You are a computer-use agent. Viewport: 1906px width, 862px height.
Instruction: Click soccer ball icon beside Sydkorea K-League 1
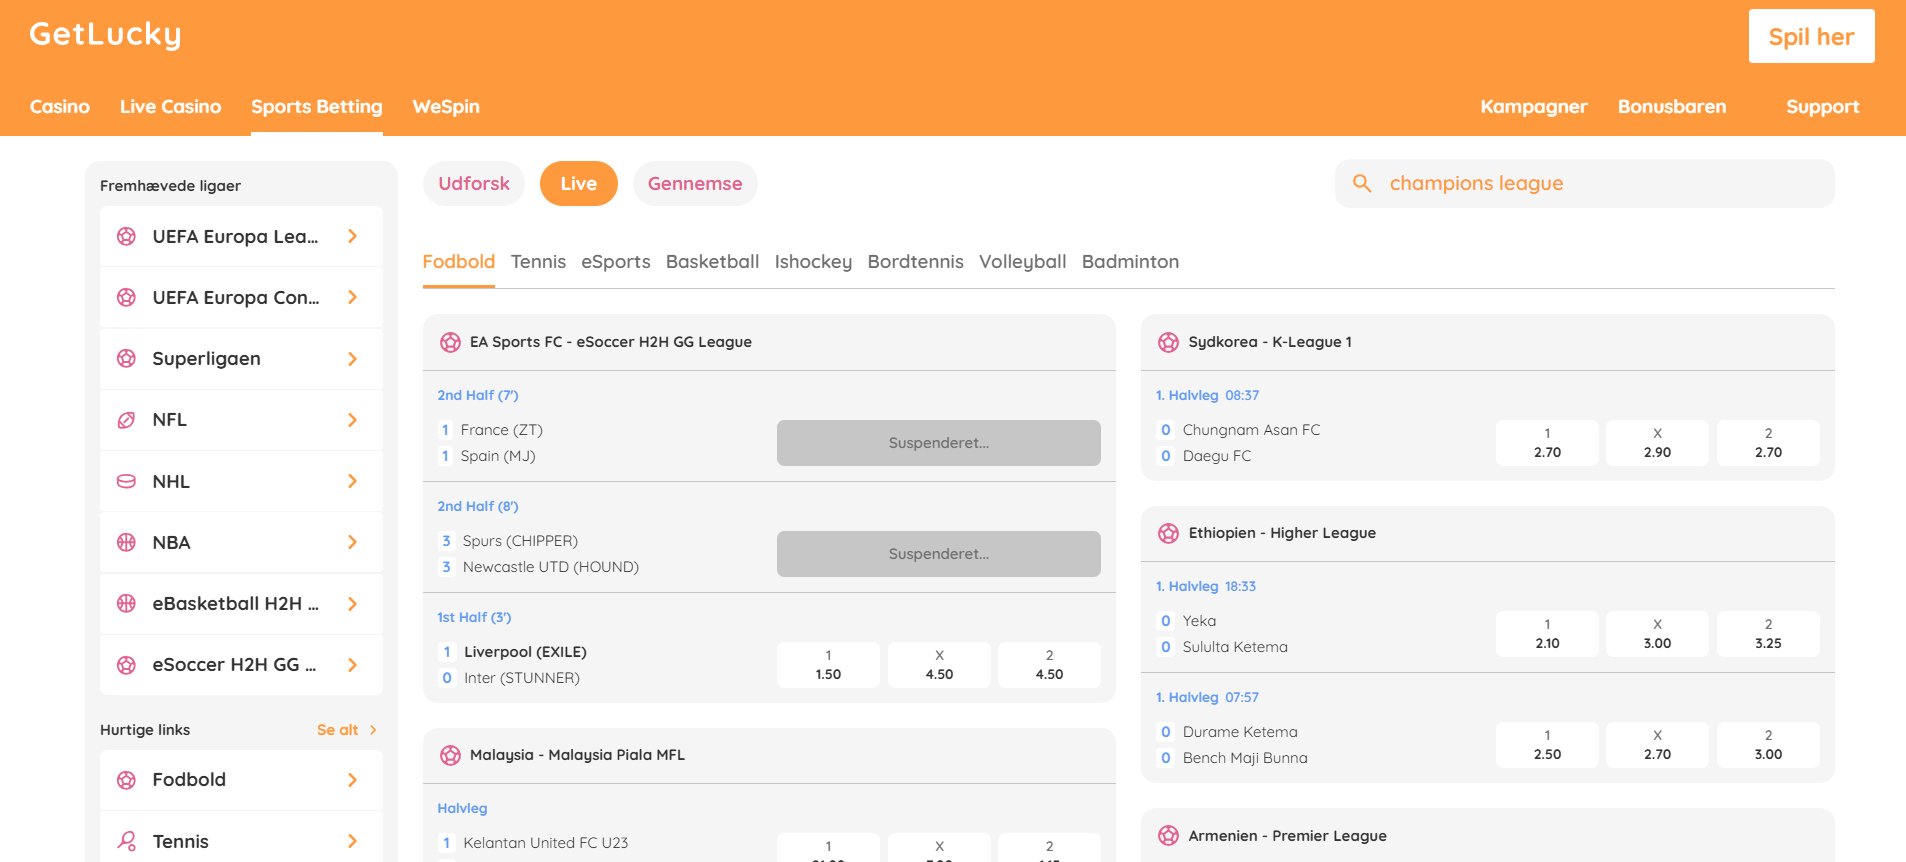pyautogui.click(x=1168, y=342)
